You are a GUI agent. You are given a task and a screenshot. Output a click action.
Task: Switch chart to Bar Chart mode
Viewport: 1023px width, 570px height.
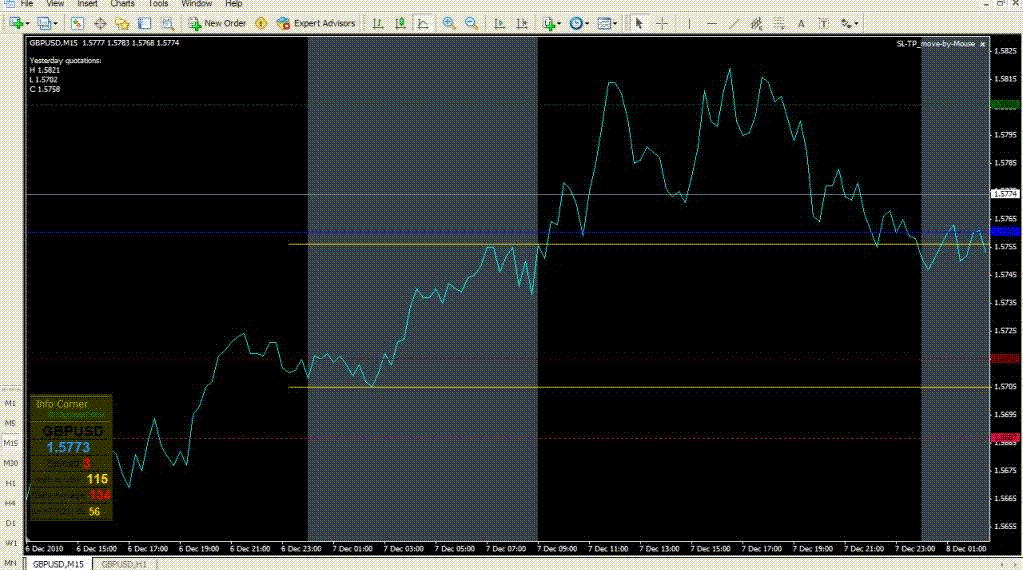point(378,23)
